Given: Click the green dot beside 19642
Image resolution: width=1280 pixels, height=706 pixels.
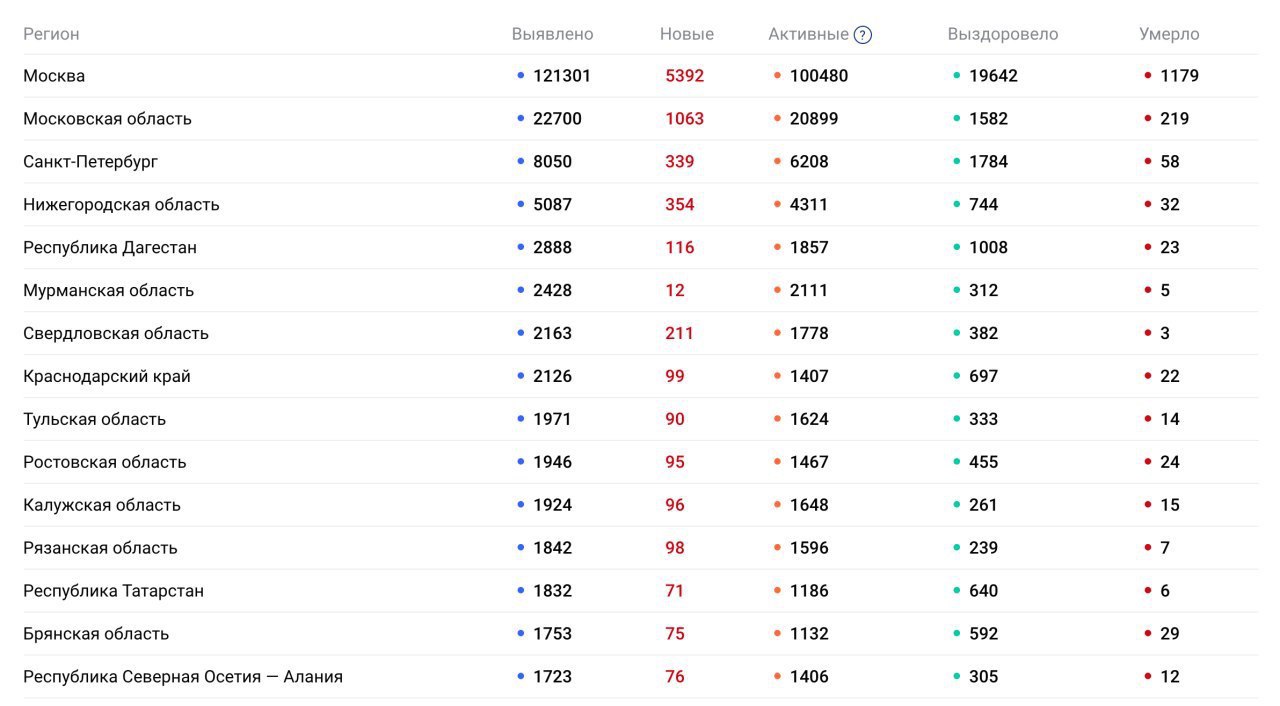Looking at the screenshot, I should pyautogui.click(x=956, y=75).
